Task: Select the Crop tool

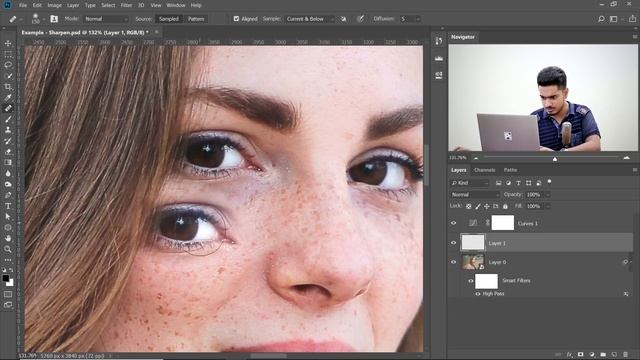Action: click(x=8, y=87)
